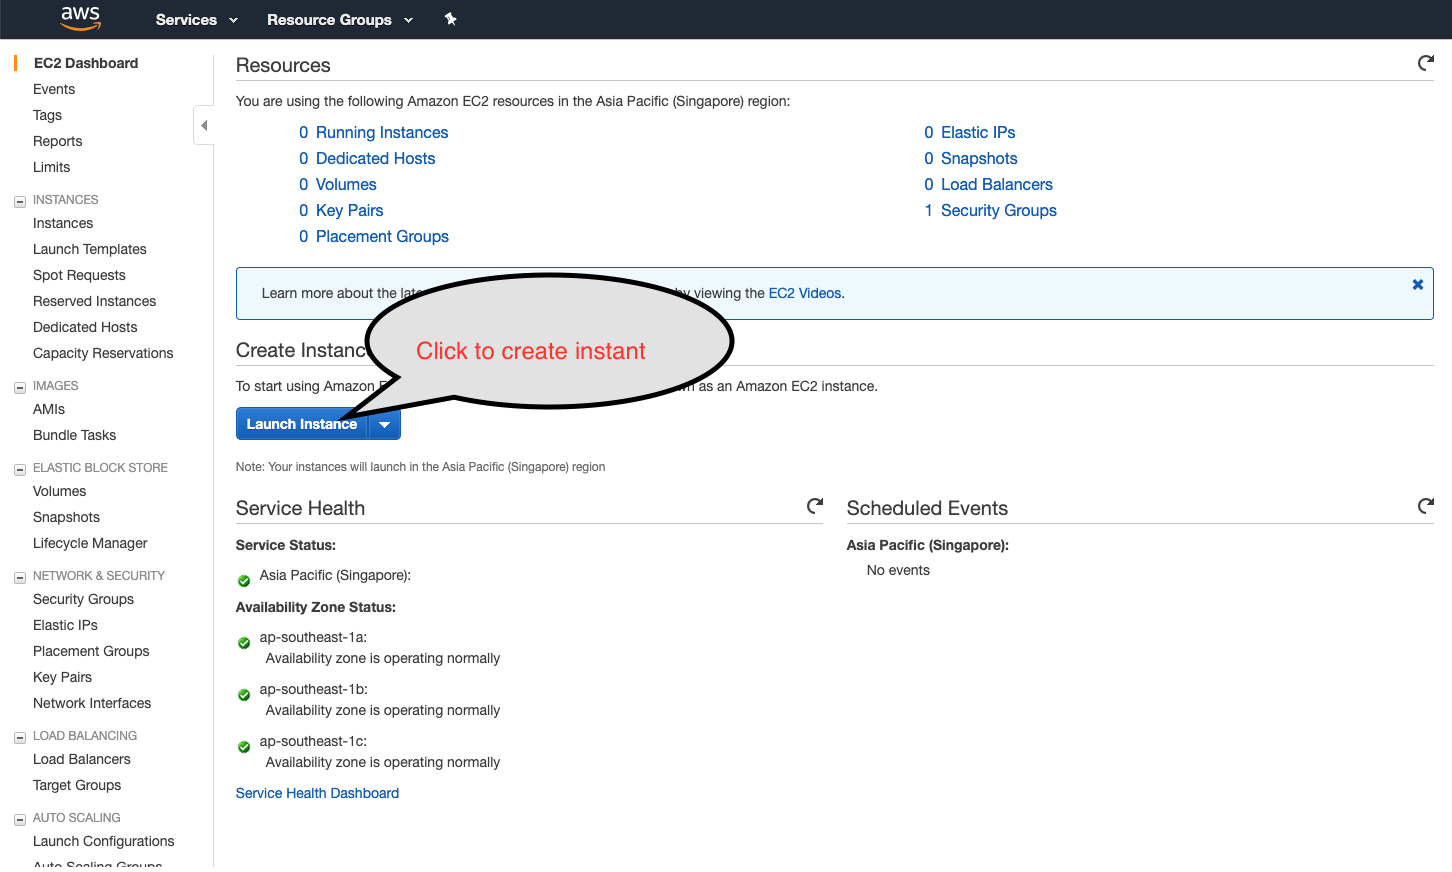Open Spot Requests in sidebar

pos(79,275)
